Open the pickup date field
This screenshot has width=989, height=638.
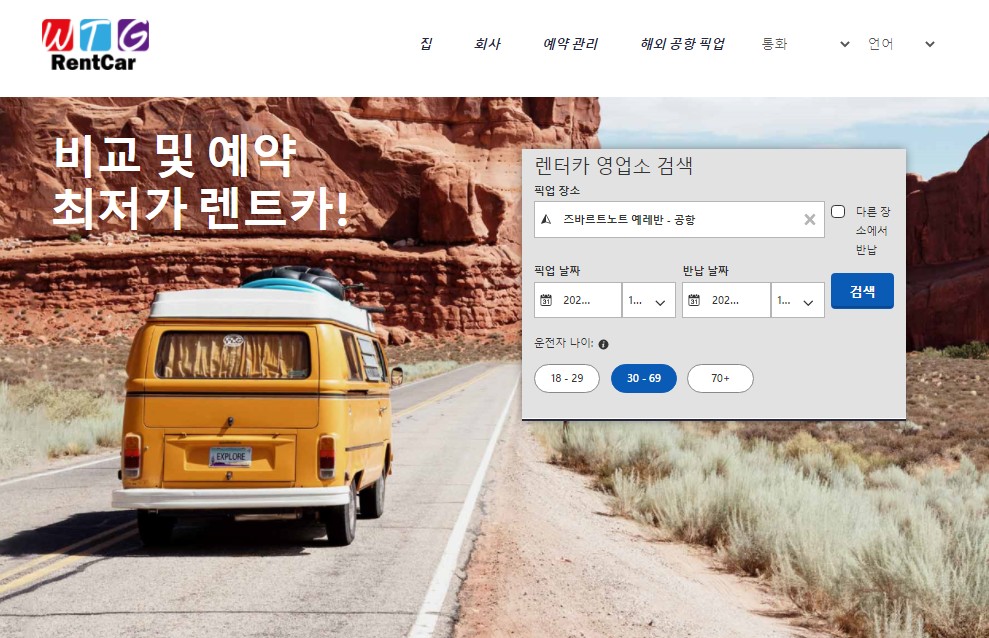tap(578, 300)
